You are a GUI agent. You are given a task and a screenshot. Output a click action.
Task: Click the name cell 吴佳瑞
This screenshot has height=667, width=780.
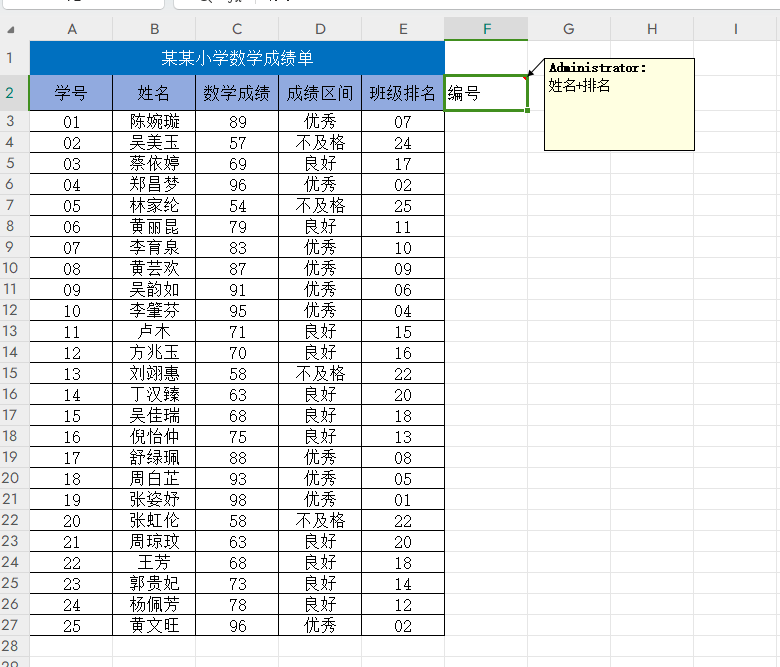coord(154,415)
